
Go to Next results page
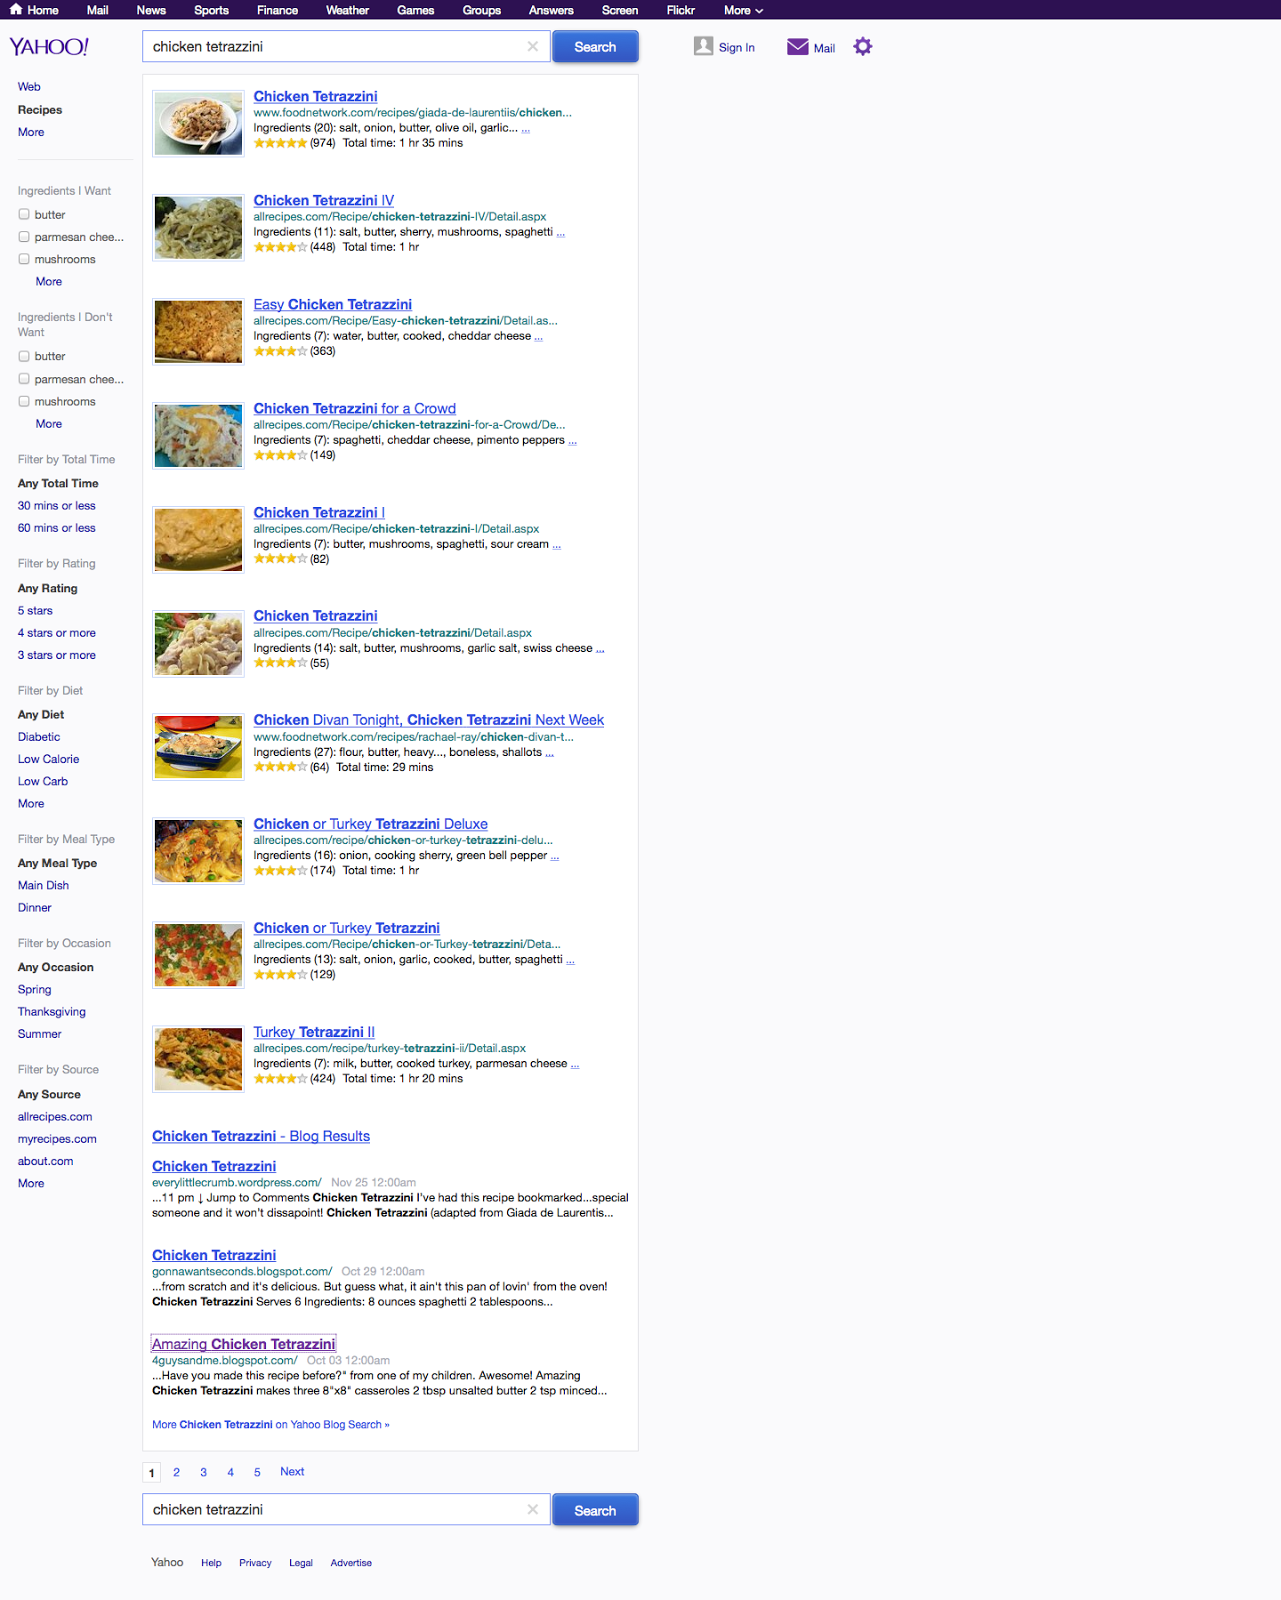coord(292,1472)
